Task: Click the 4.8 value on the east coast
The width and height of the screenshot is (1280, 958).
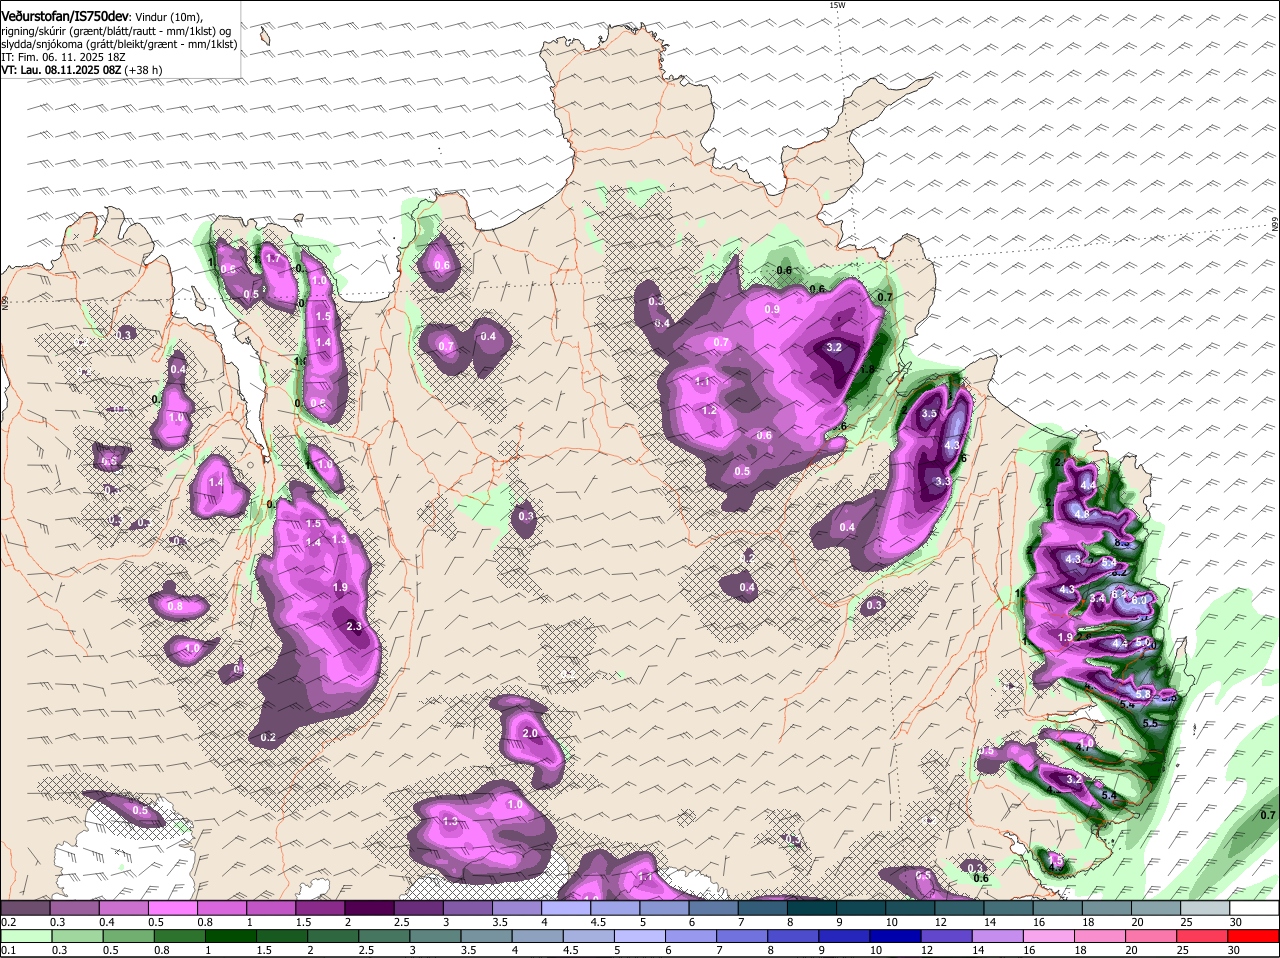Action: pyautogui.click(x=1081, y=514)
